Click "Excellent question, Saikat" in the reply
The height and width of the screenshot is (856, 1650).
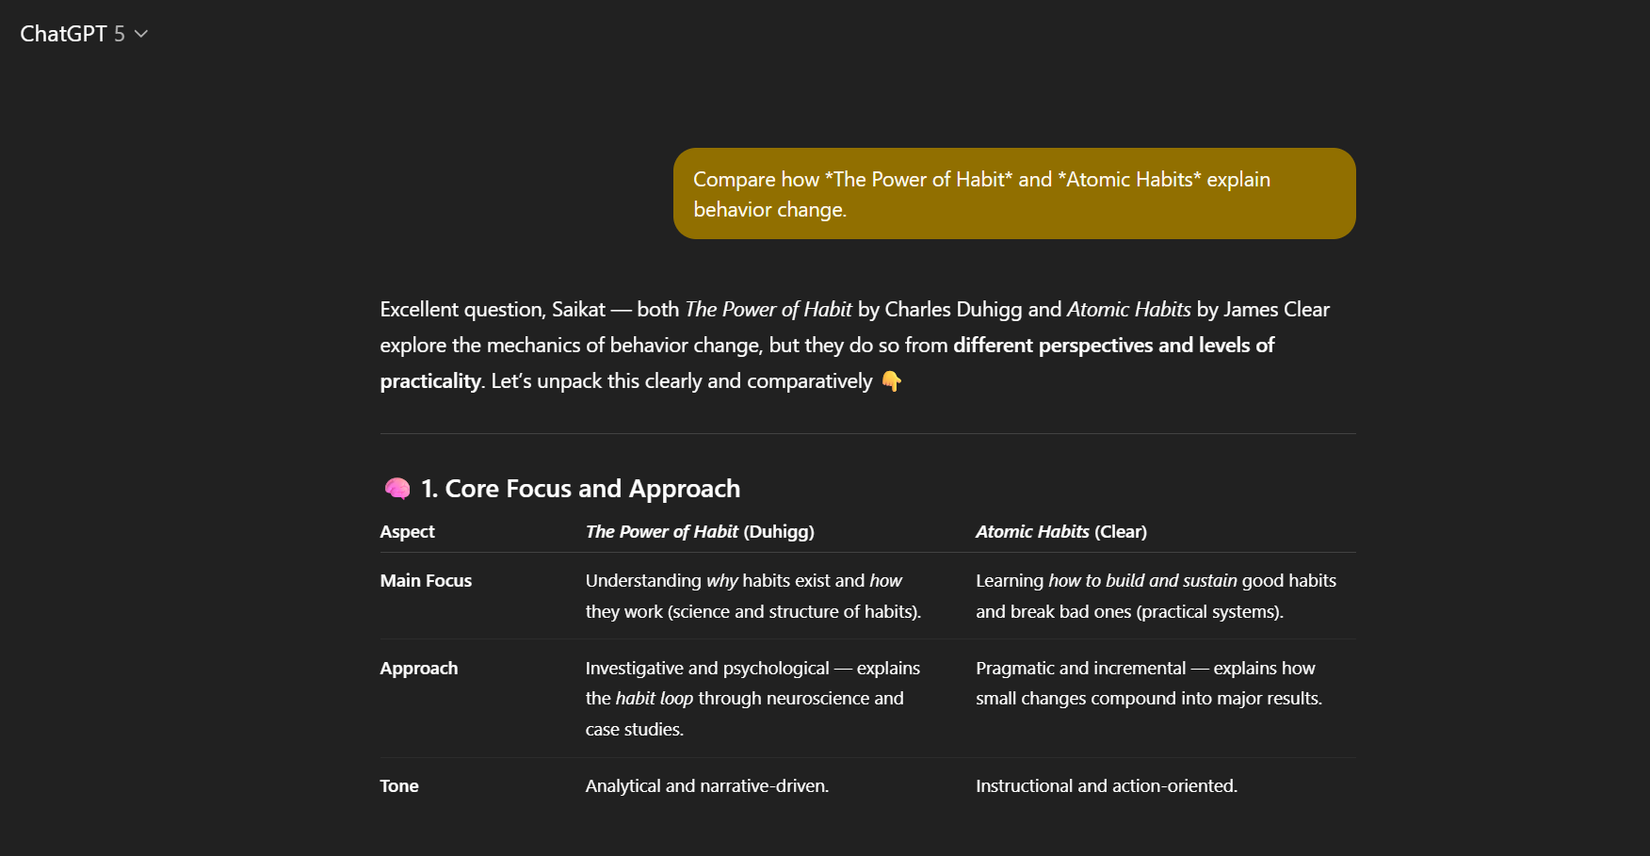[x=492, y=309]
